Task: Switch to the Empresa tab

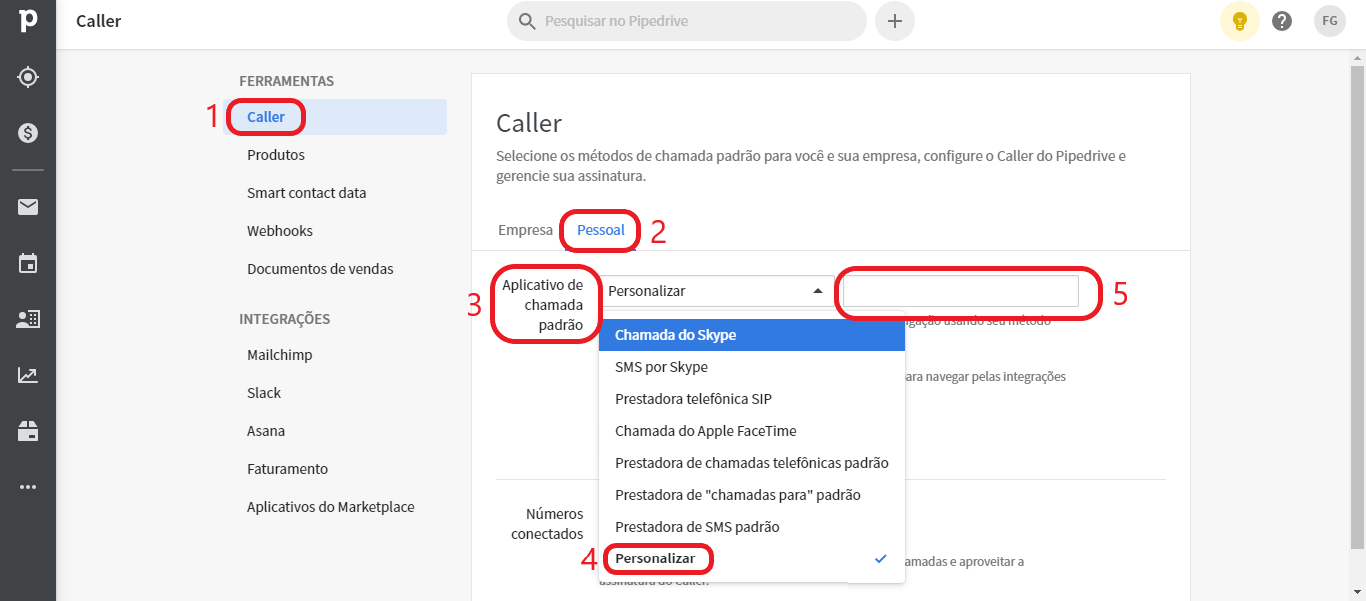Action: [x=525, y=230]
